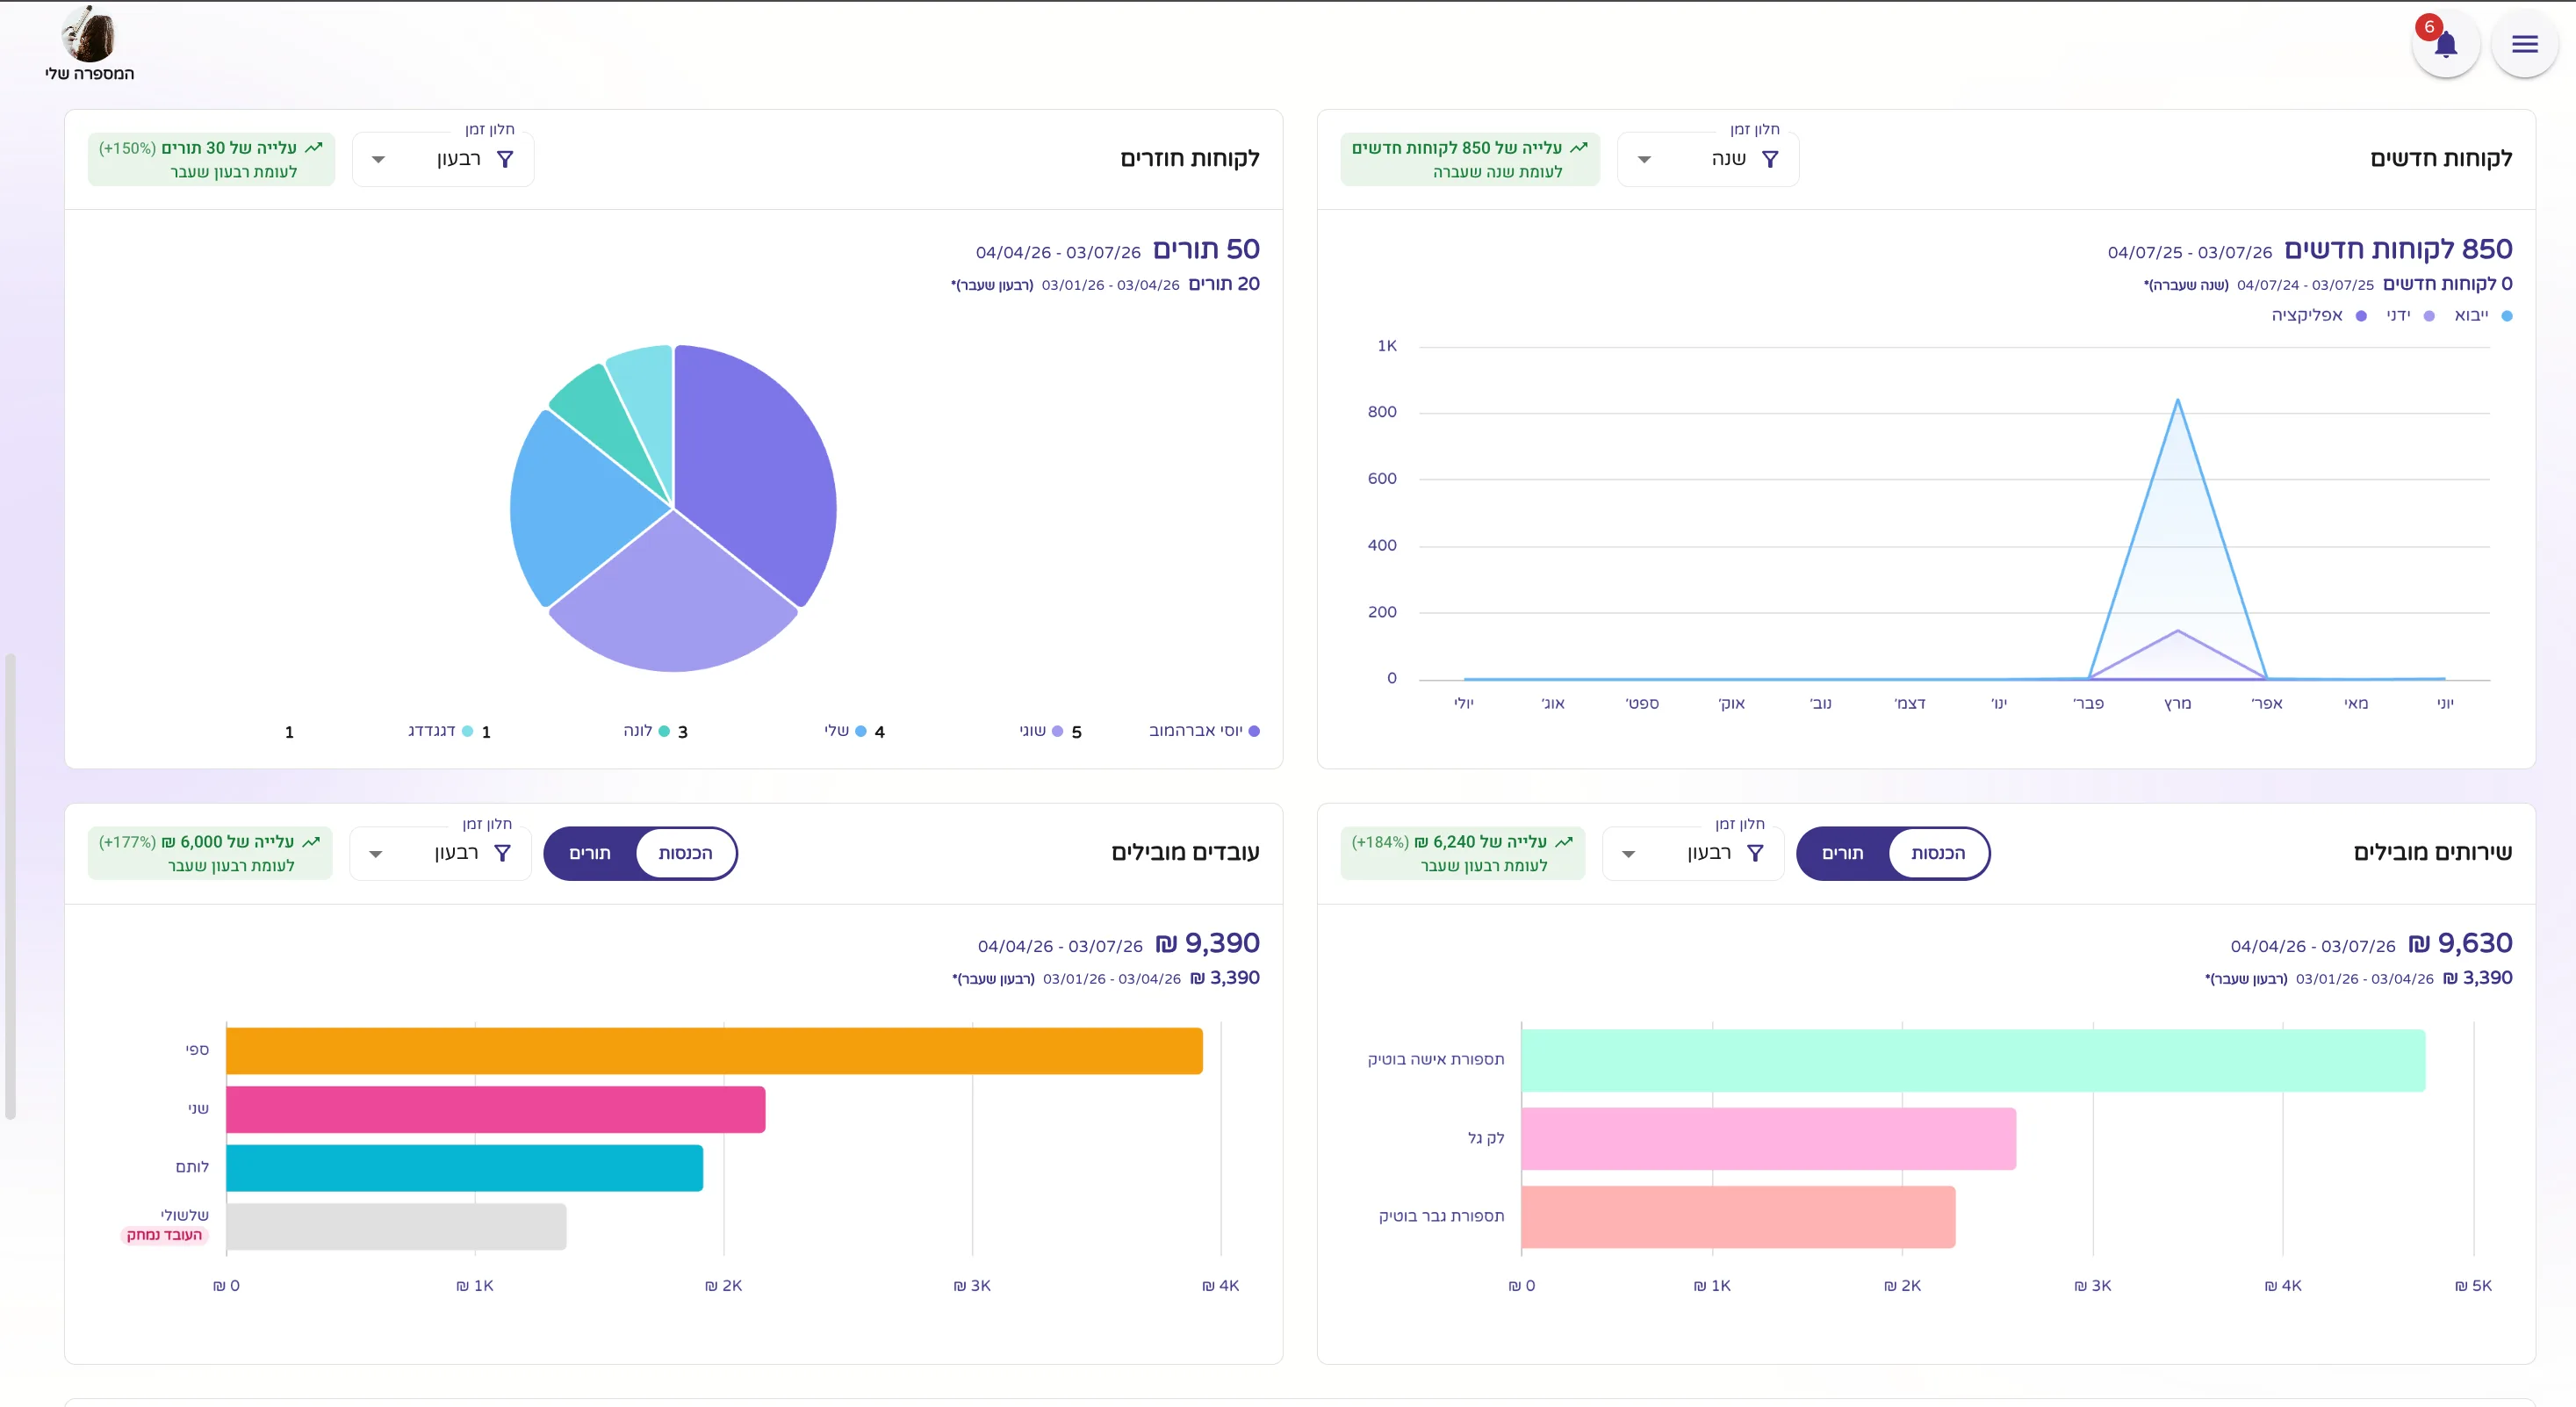Screen dimensions: 2576x1407
Task: Click the העובד נמחק badge
Action: [x=164, y=1235]
